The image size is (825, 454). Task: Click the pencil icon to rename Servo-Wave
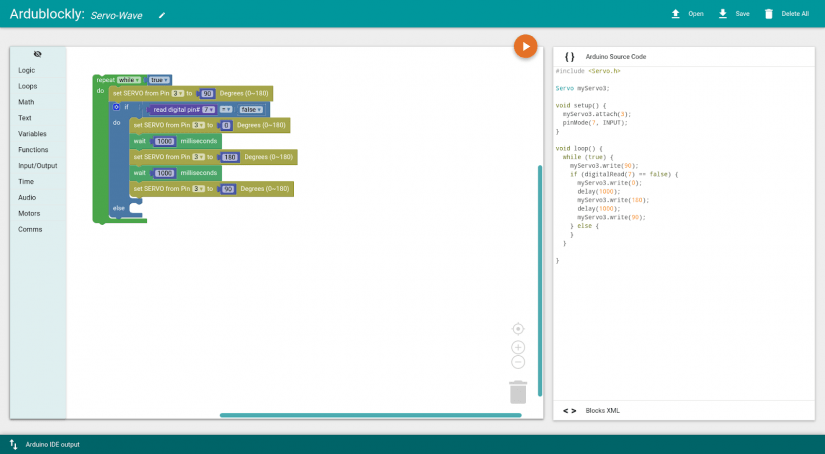click(x=162, y=15)
